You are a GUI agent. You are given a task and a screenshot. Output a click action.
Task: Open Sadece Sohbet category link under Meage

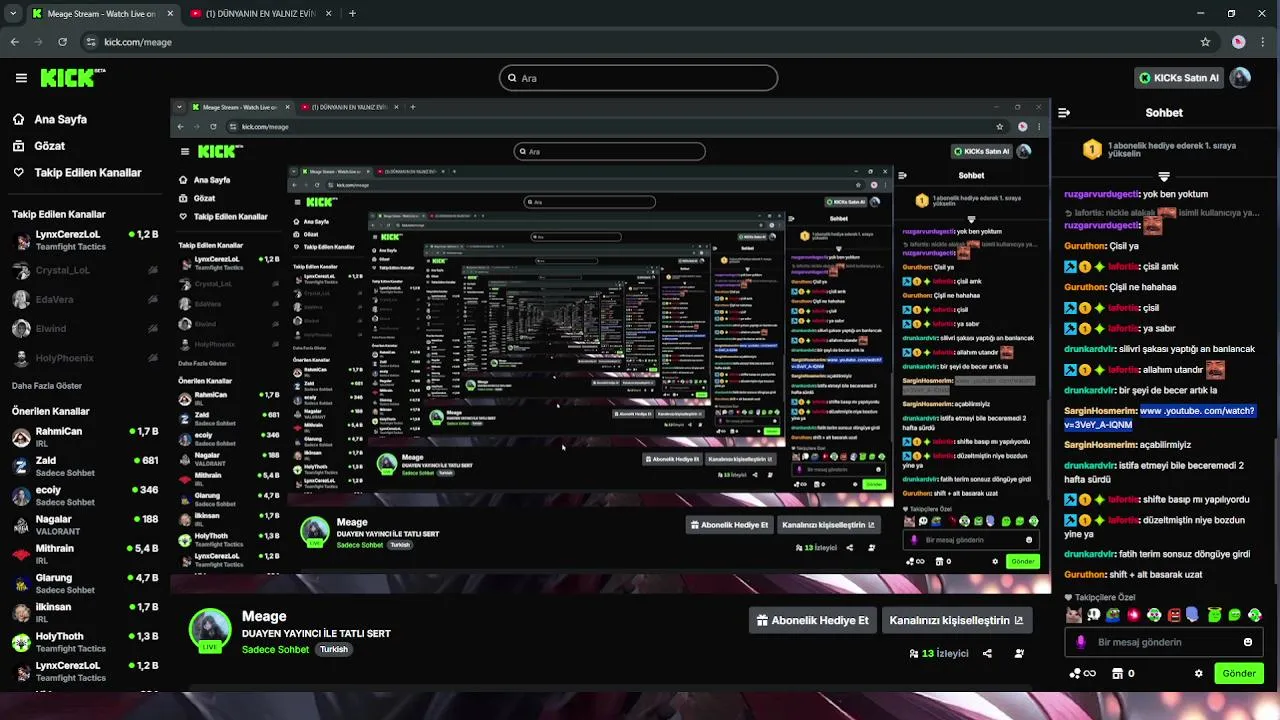tap(275, 649)
